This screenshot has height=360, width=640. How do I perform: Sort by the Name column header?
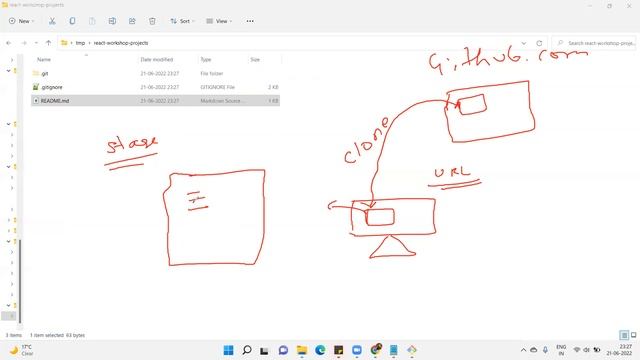[44, 60]
